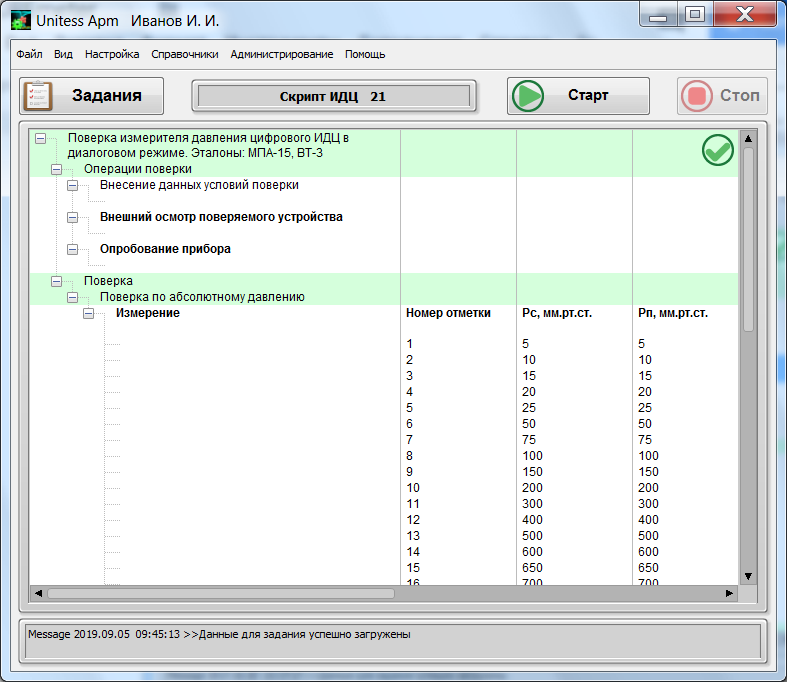The image size is (787, 682).
Task: Click the vertical scrollbar down arrow
Action: pyautogui.click(x=747, y=576)
